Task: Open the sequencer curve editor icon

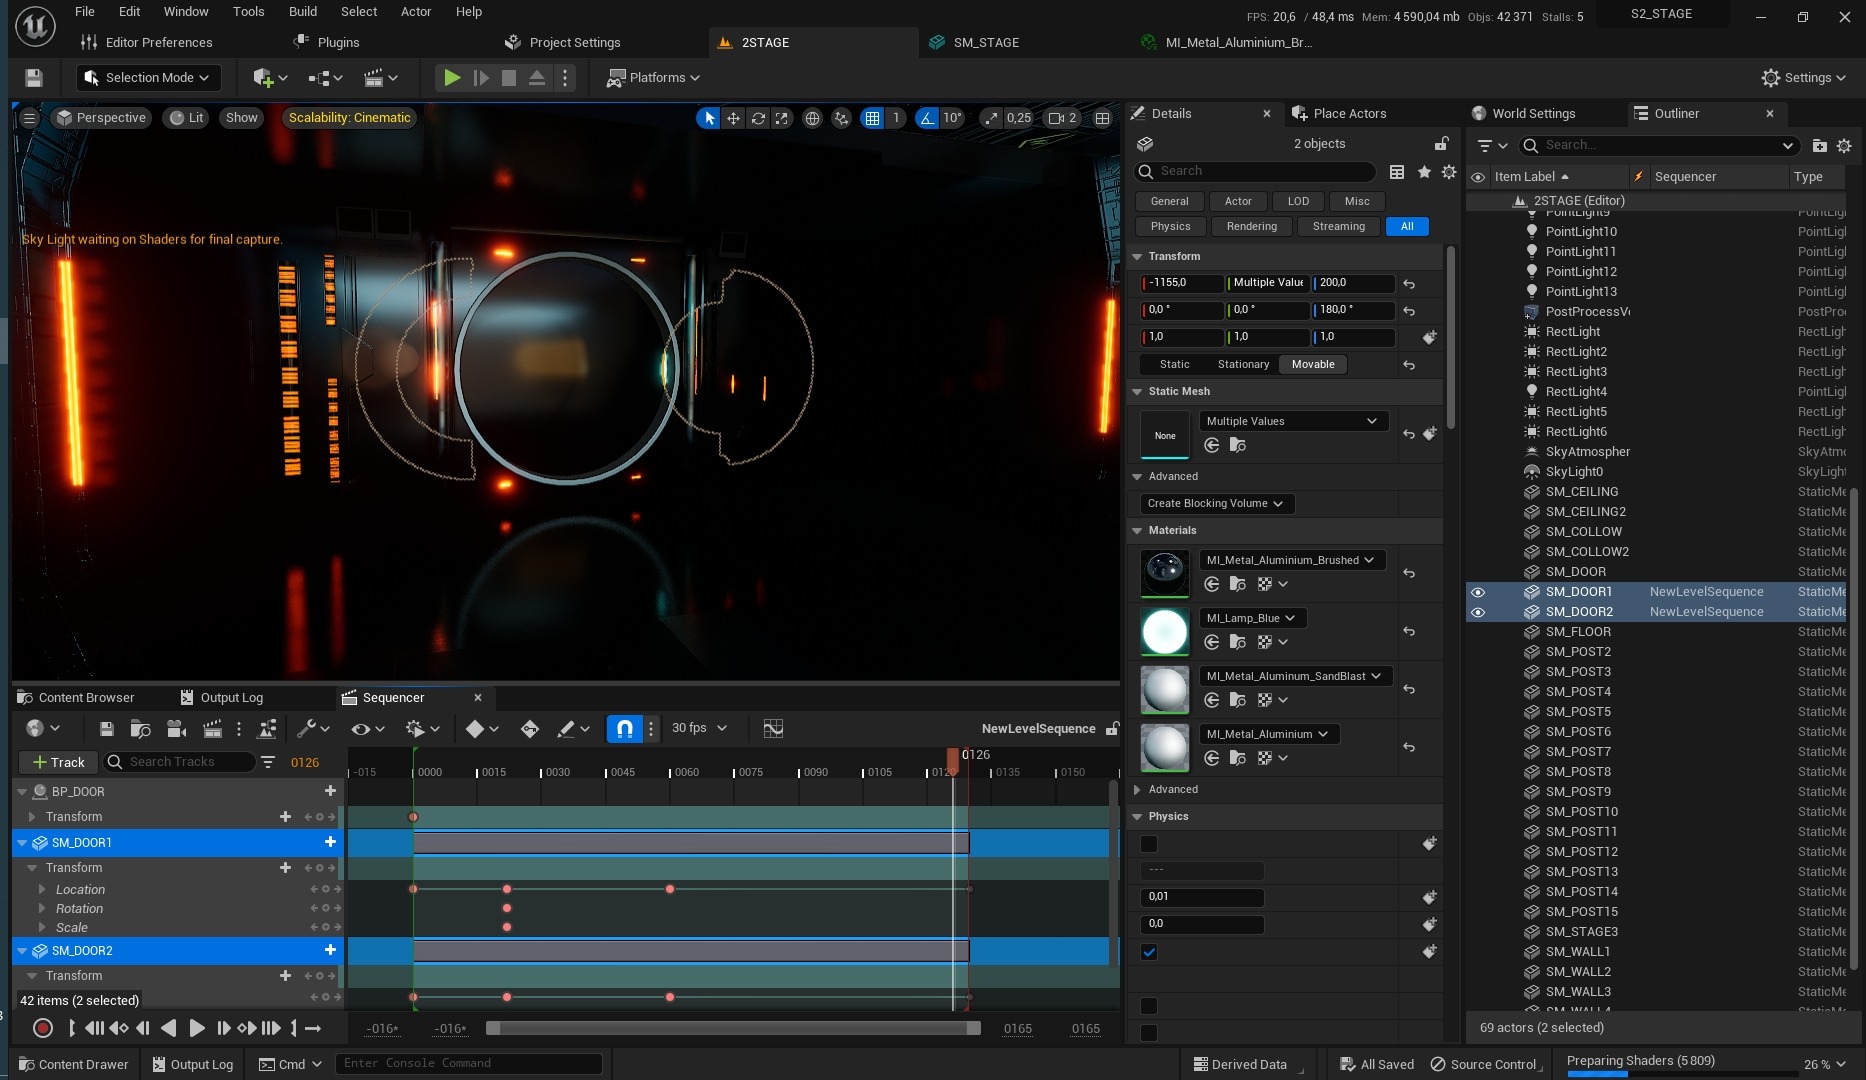Action: tap(773, 729)
